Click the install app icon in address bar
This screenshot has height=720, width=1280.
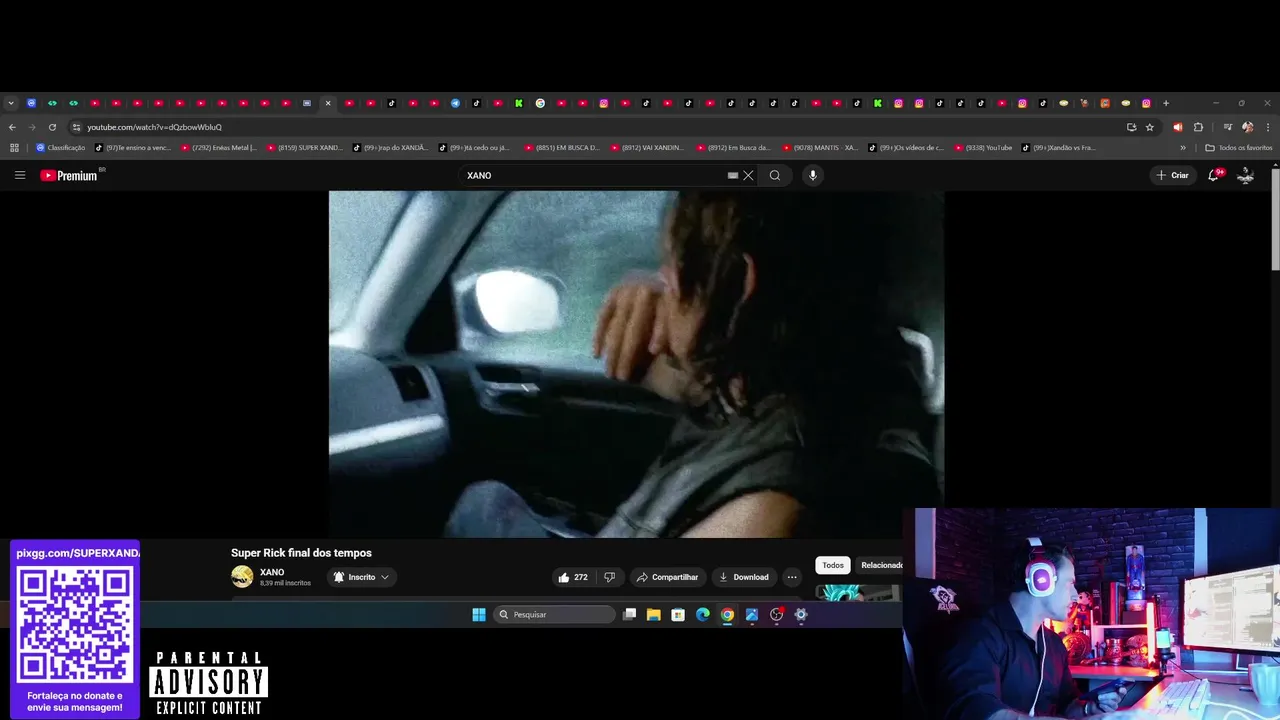1131,127
